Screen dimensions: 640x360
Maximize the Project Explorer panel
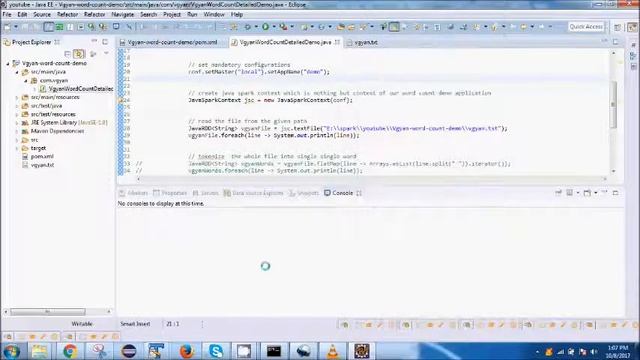click(105, 42)
